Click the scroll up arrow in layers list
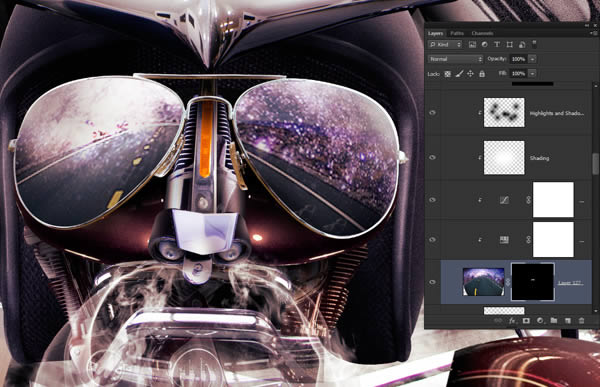 [x=595, y=86]
